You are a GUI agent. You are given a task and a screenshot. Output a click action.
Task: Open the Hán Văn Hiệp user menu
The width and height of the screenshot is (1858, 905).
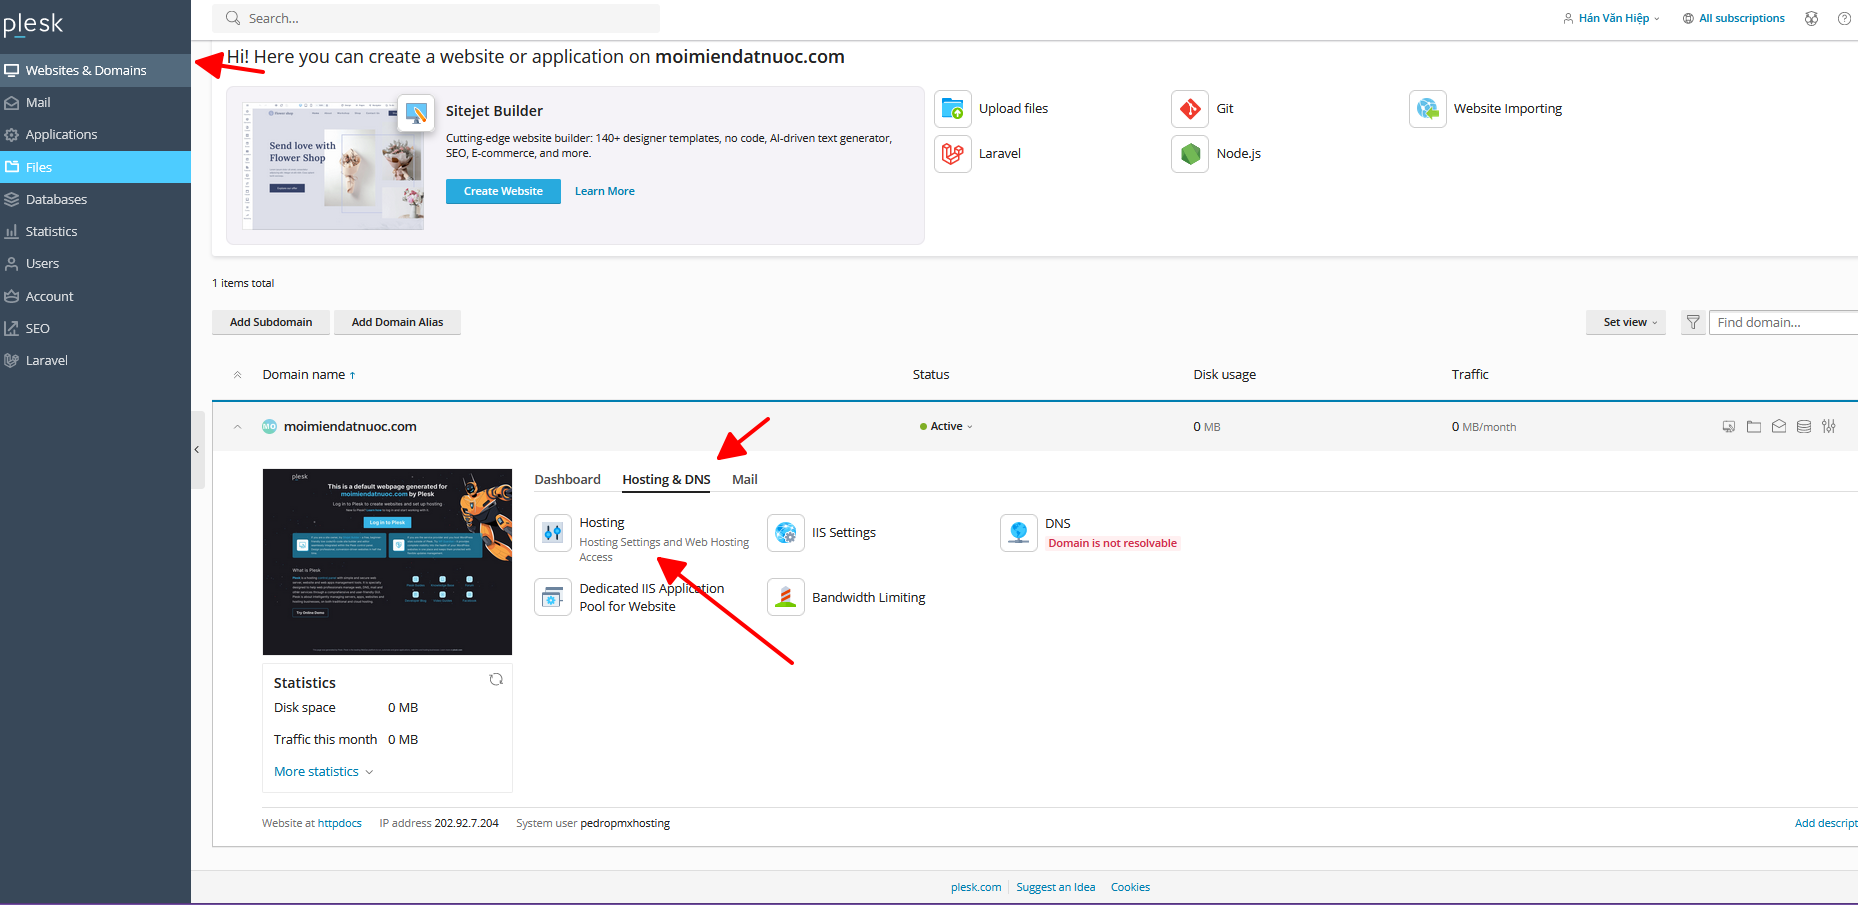coord(1611,18)
